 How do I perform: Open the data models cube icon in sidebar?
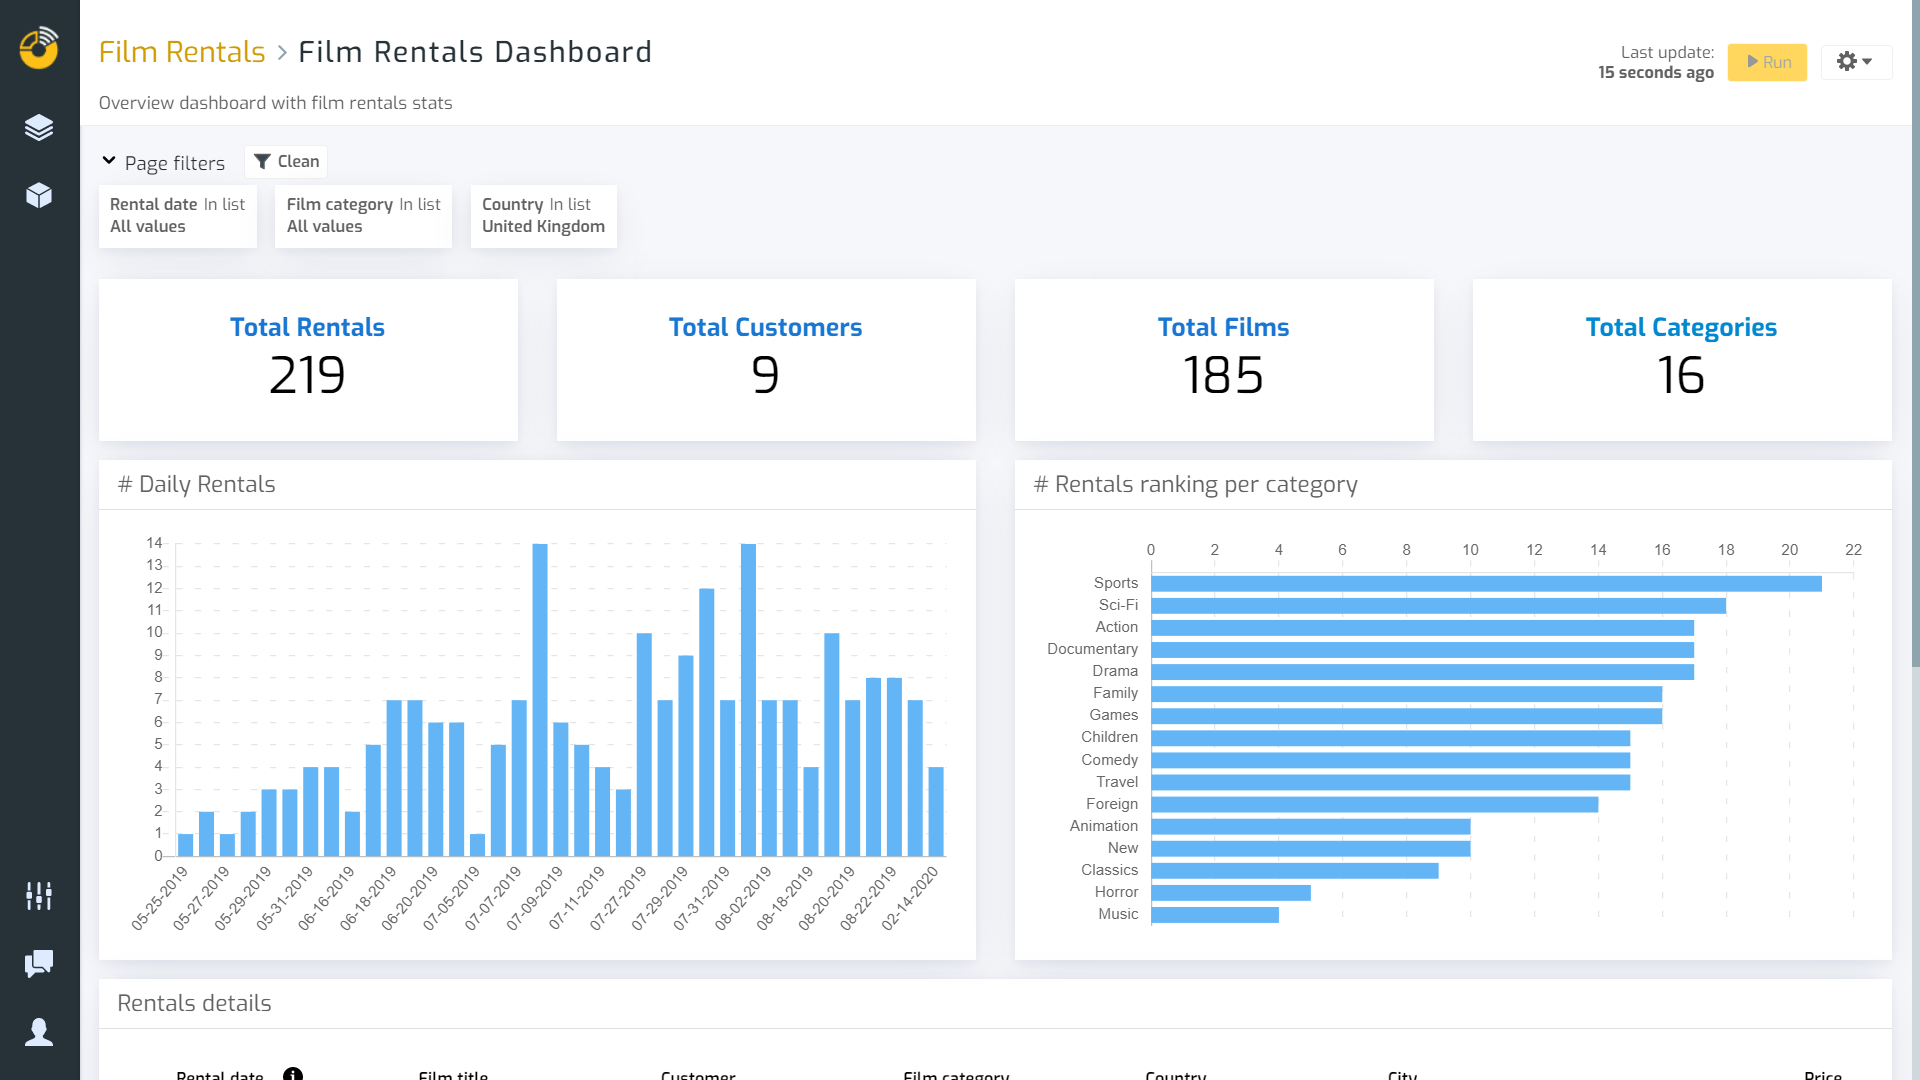click(38, 196)
